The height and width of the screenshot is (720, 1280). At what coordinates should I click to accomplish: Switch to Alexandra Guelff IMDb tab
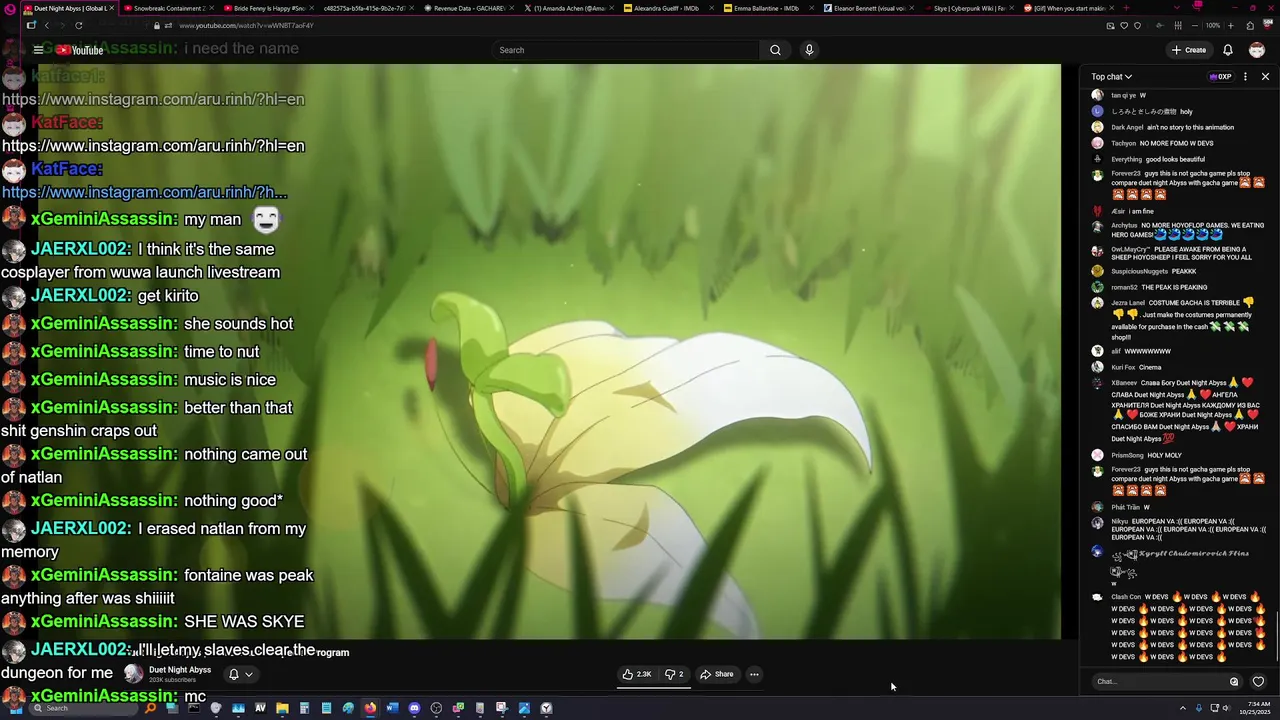pos(668,8)
